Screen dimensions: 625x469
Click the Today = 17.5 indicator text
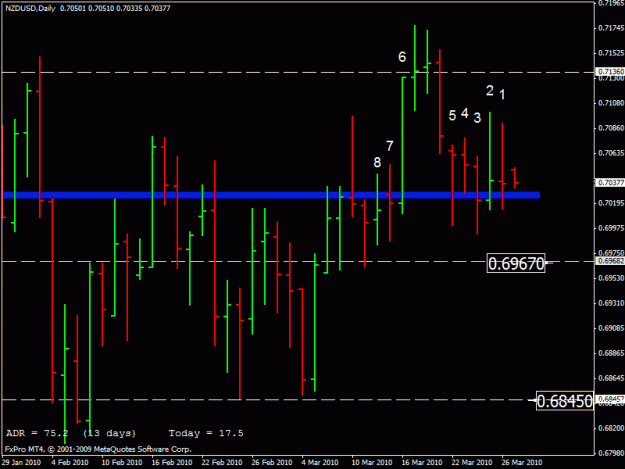pyautogui.click(x=206, y=433)
